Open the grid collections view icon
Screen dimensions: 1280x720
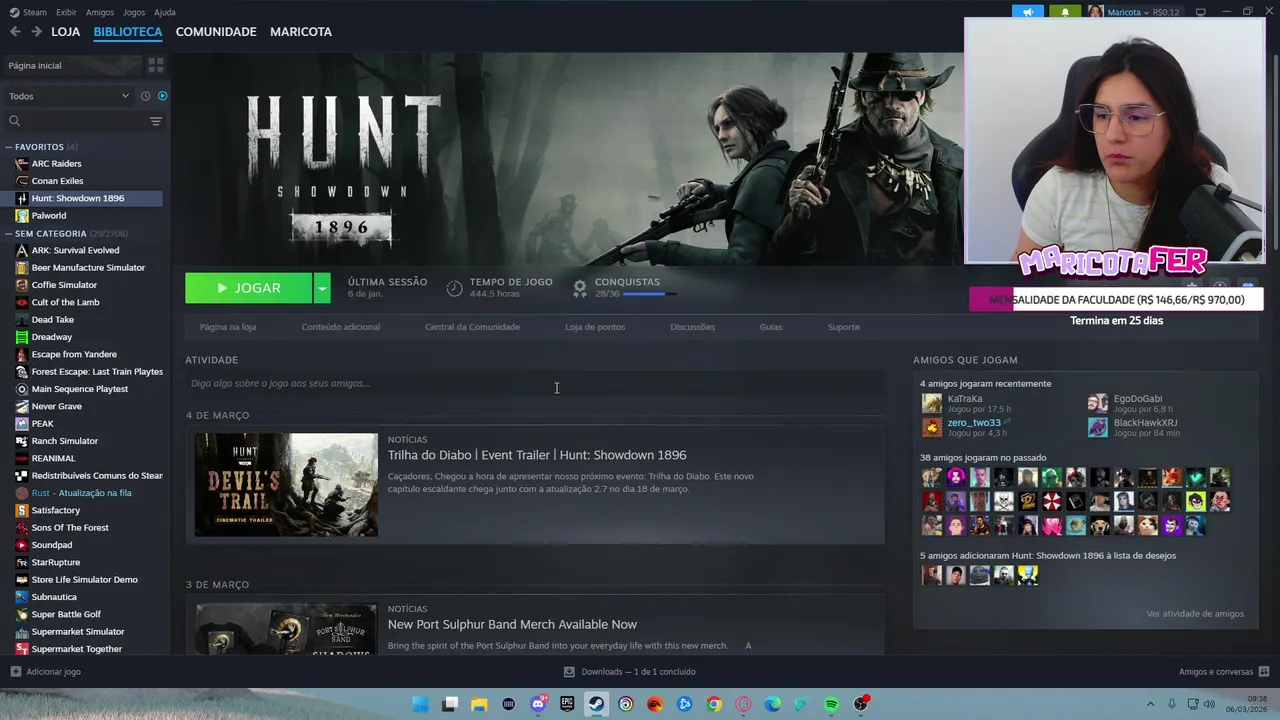pyautogui.click(x=156, y=65)
